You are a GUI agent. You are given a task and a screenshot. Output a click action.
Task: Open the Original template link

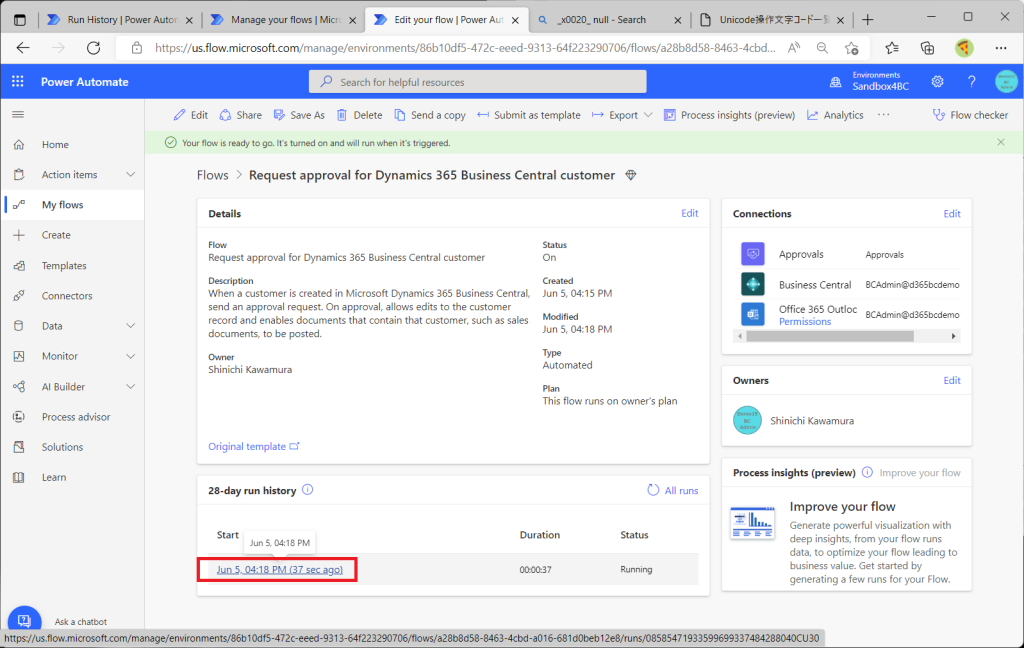point(253,446)
